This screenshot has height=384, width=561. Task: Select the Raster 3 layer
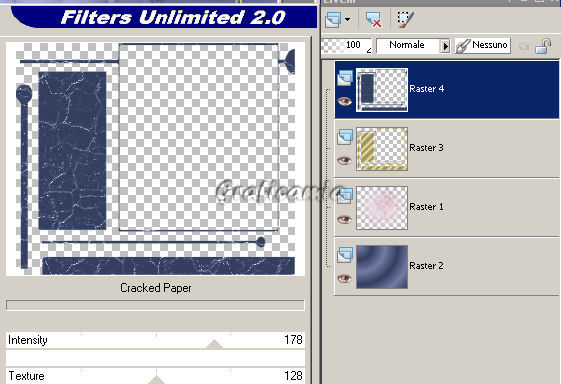(x=447, y=148)
